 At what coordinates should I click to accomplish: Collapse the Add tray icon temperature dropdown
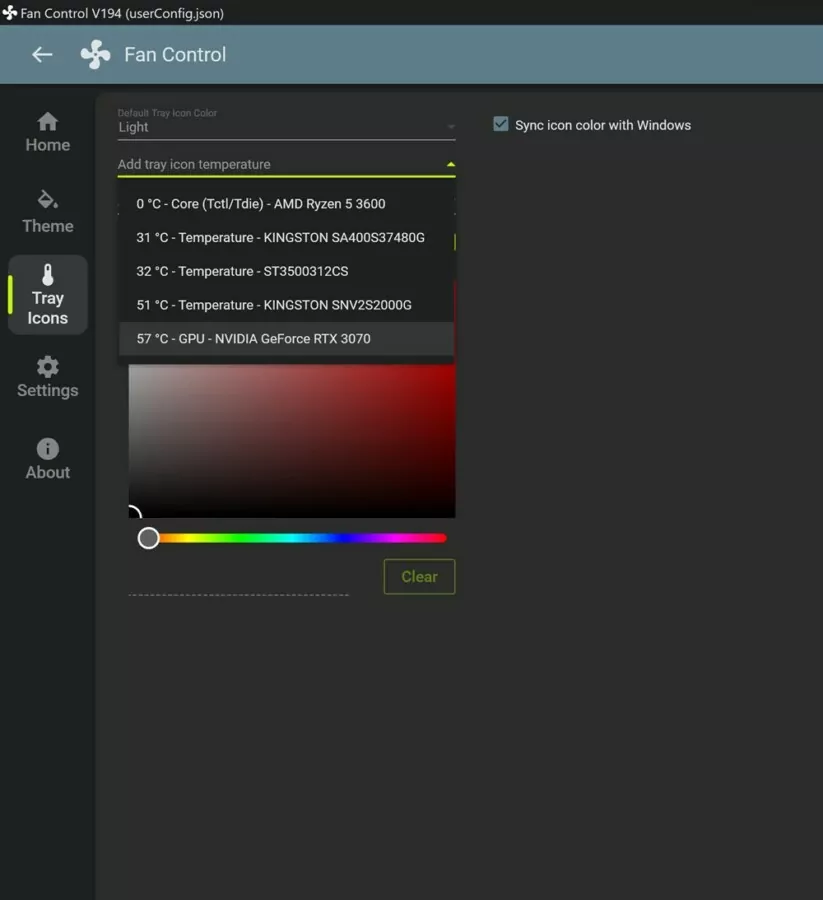coord(451,164)
